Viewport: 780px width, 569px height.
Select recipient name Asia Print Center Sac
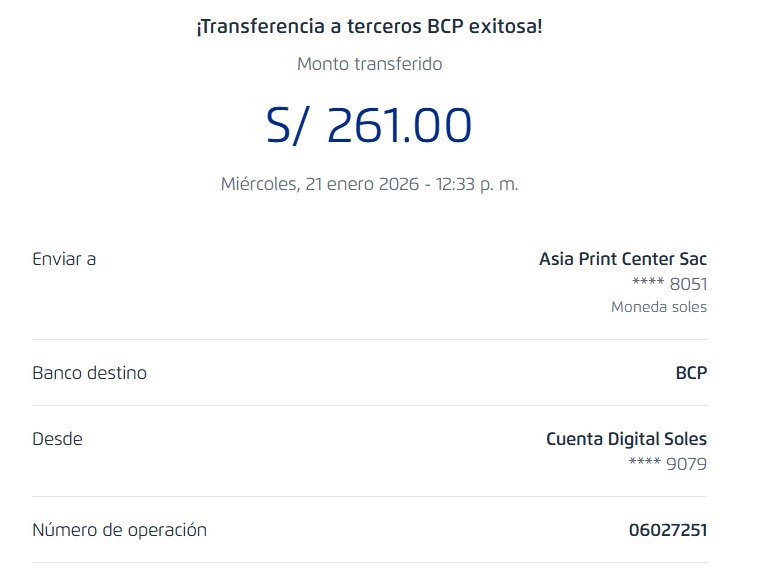coord(622,259)
